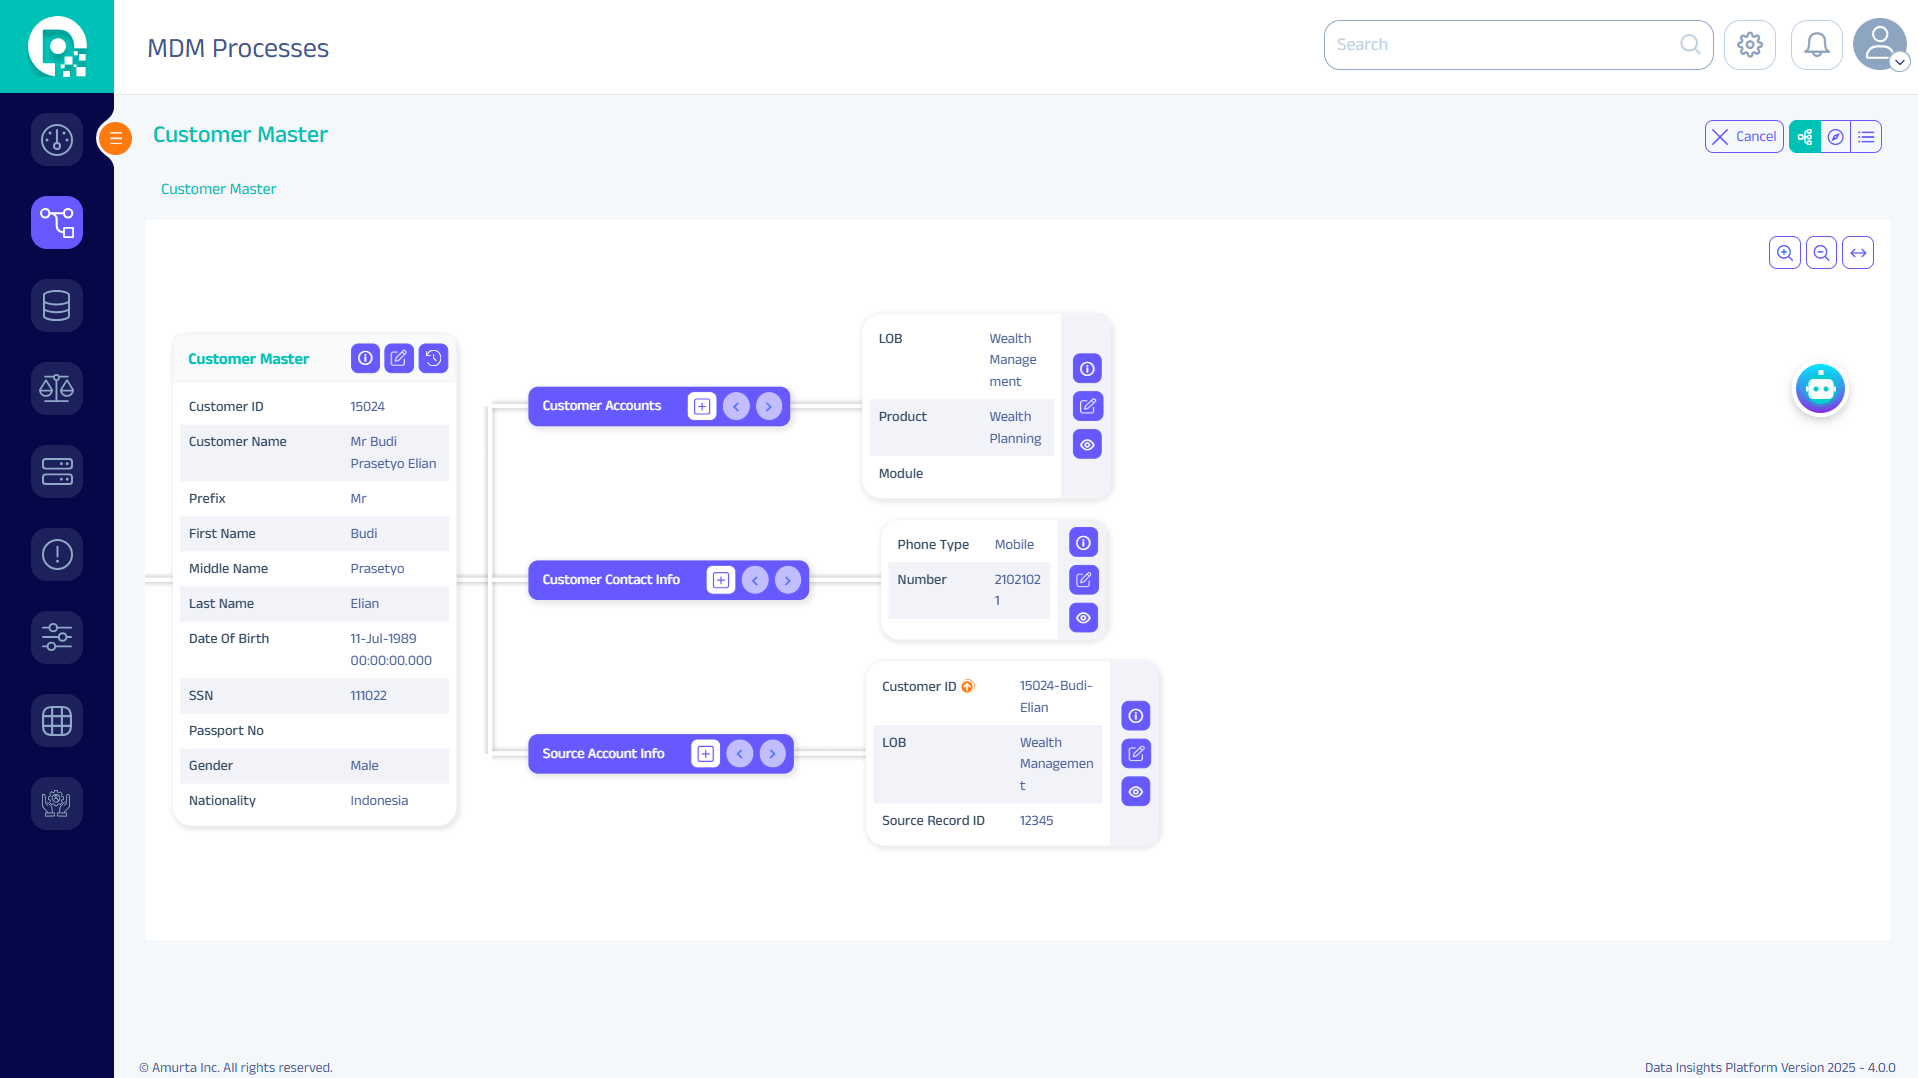Switch to the hierarchy tree view tab
This screenshot has height=1078, width=1918.
(x=1804, y=137)
